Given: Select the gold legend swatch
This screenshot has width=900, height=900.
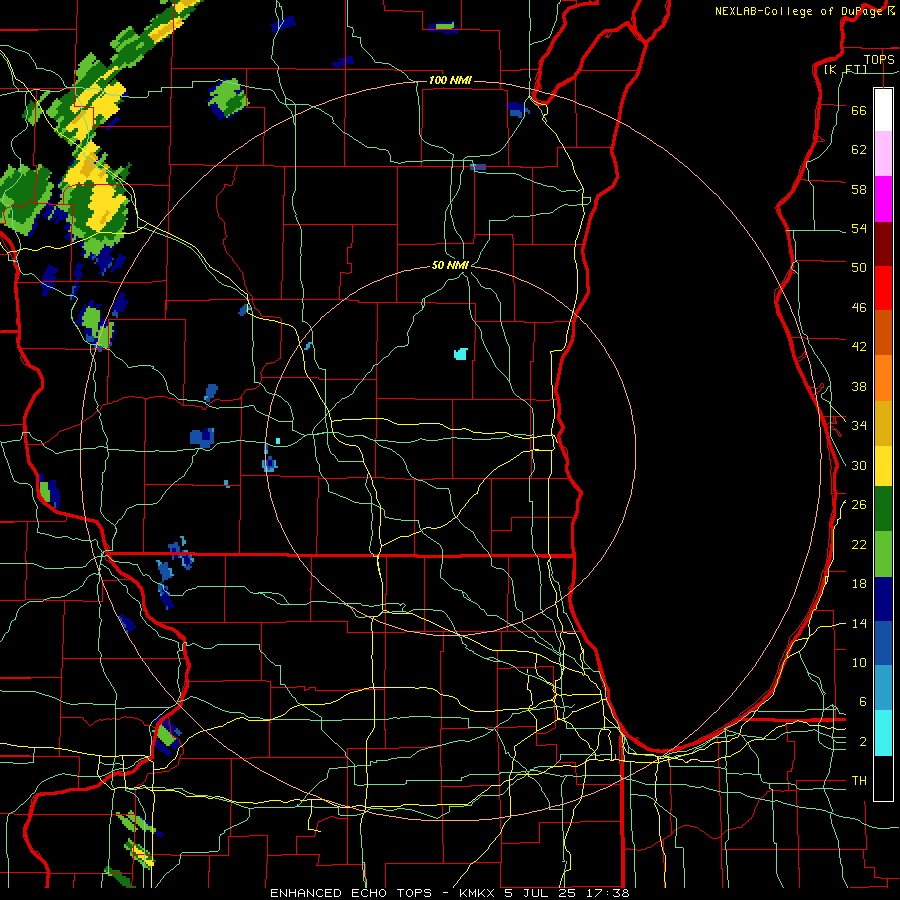Looking at the screenshot, I should (883, 423).
